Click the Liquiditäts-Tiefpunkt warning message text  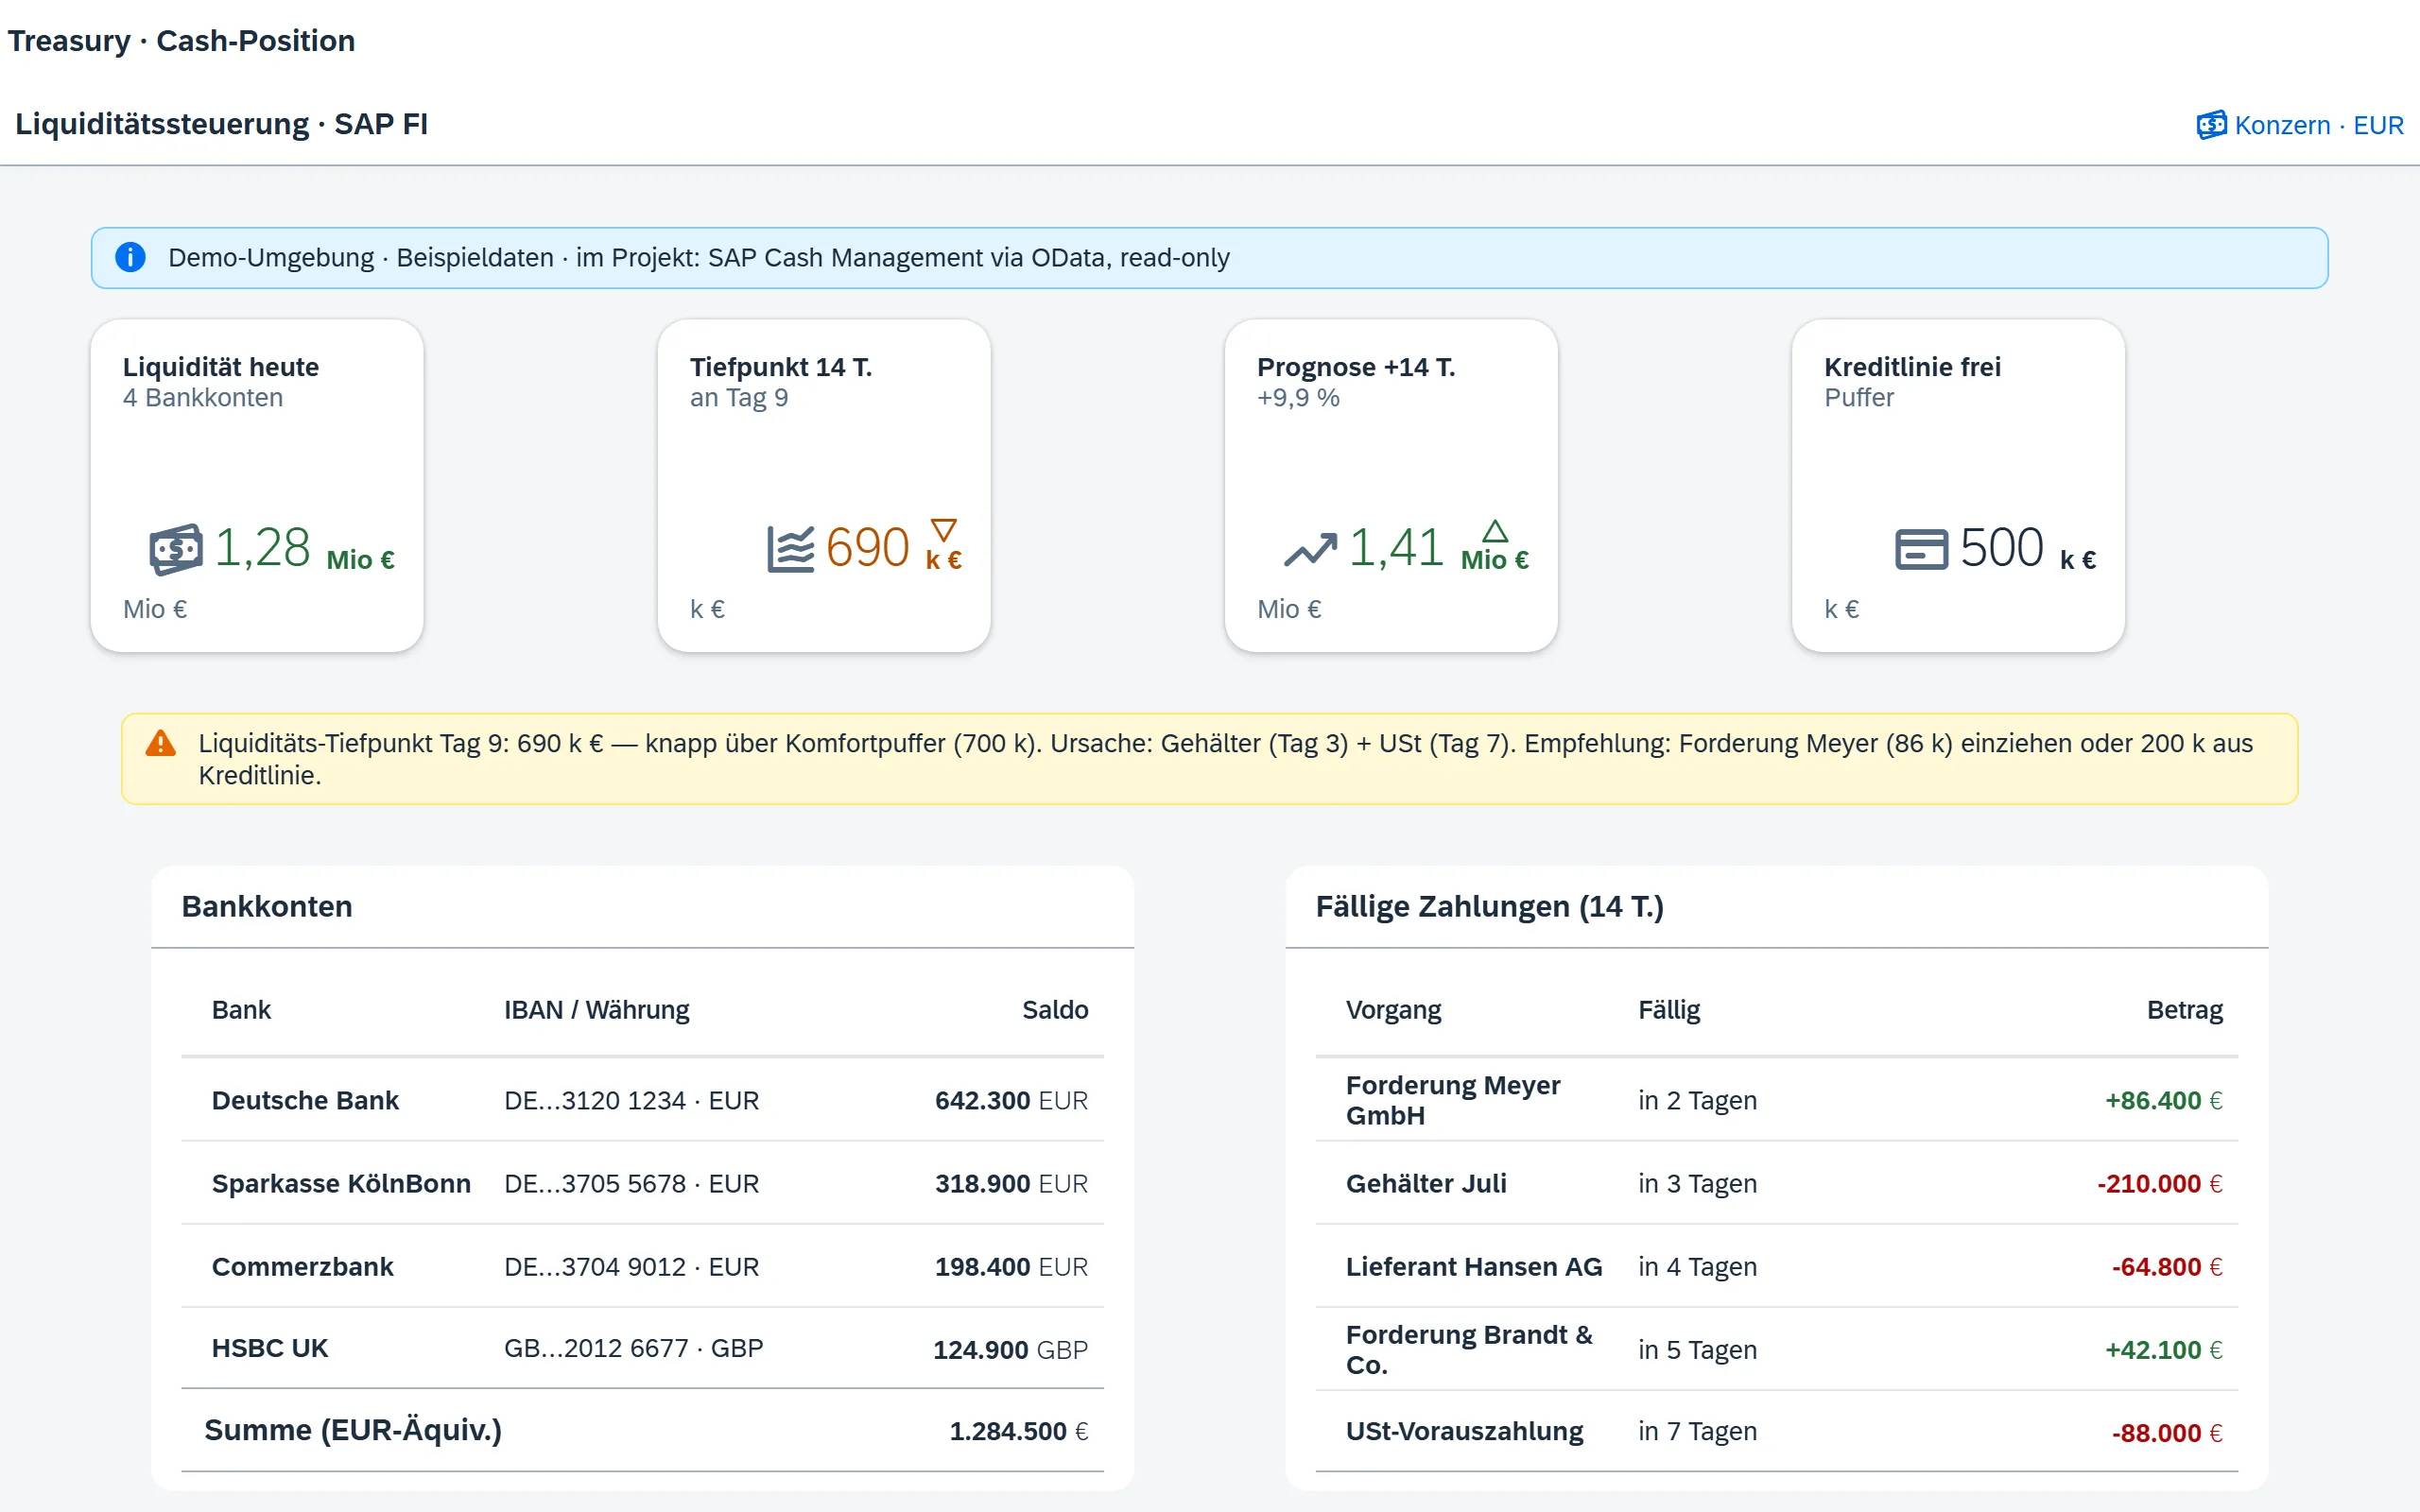[x=1225, y=759]
